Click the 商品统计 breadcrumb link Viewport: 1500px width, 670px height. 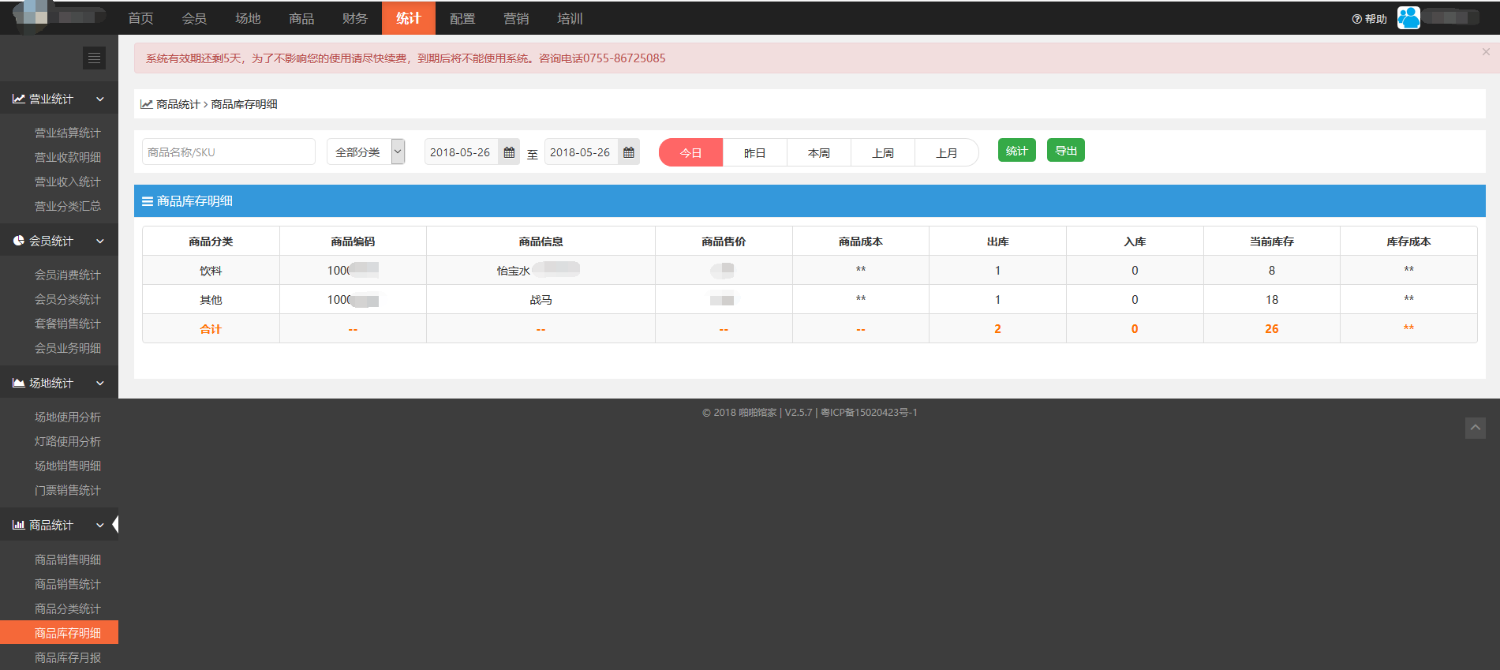pyautogui.click(x=178, y=104)
